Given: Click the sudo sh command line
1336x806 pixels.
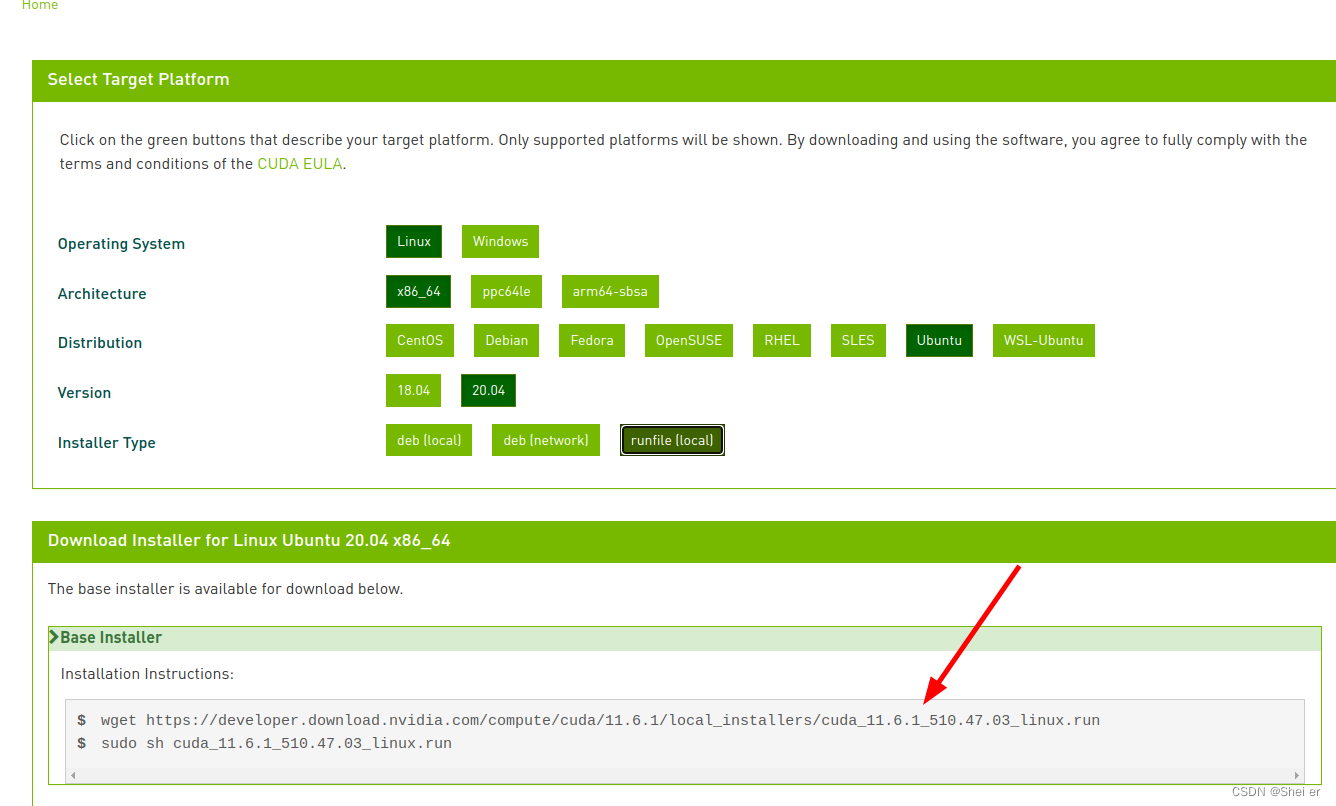Looking at the screenshot, I should pos(276,743).
